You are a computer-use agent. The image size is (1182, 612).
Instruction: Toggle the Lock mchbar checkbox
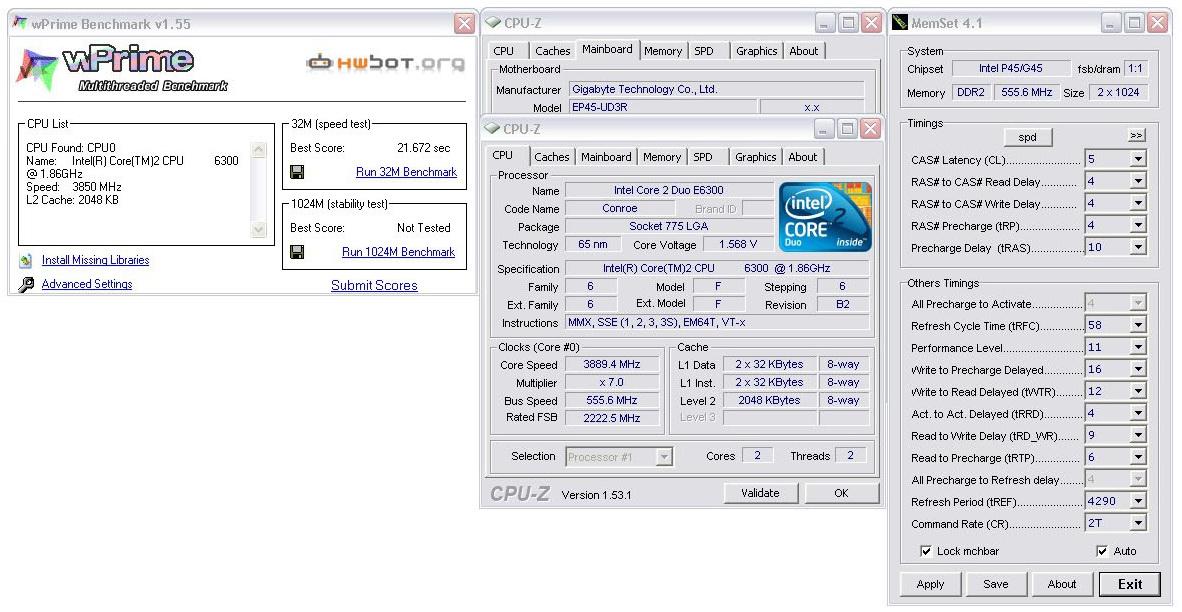click(926, 551)
